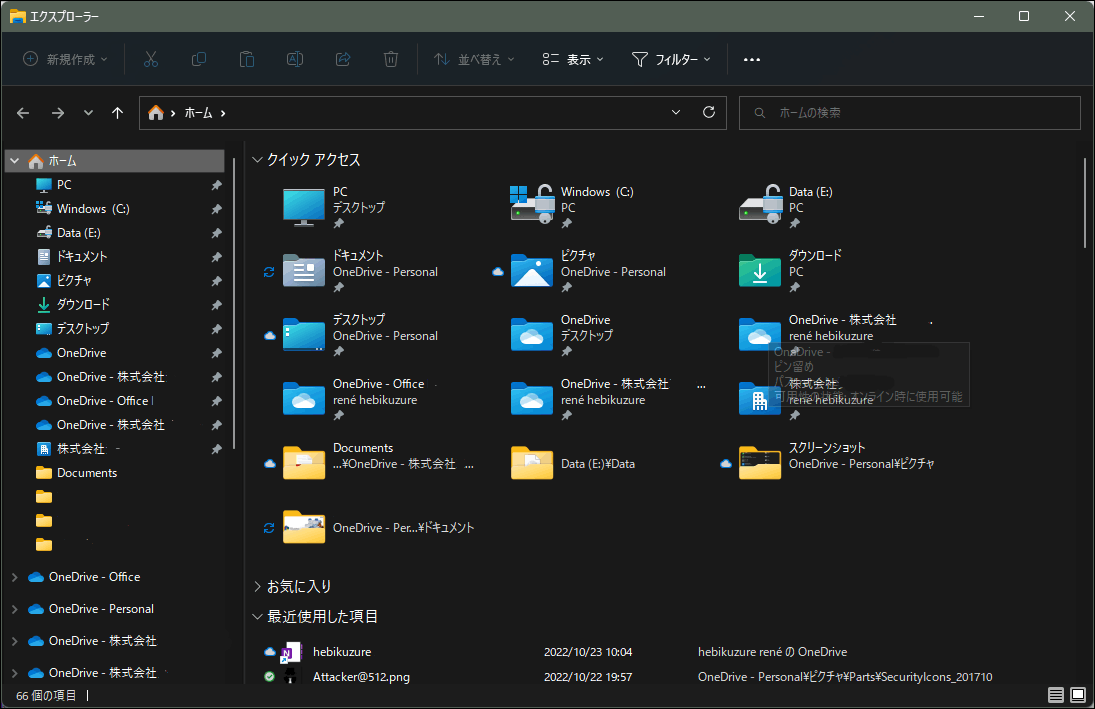Image resolution: width=1095 pixels, height=709 pixels.
Task: Unpin Windows (C:) in navigation pane
Action: pos(216,209)
